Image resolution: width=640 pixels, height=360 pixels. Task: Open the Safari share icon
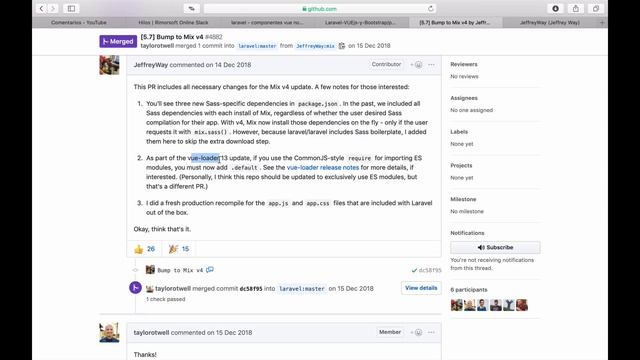point(576,9)
